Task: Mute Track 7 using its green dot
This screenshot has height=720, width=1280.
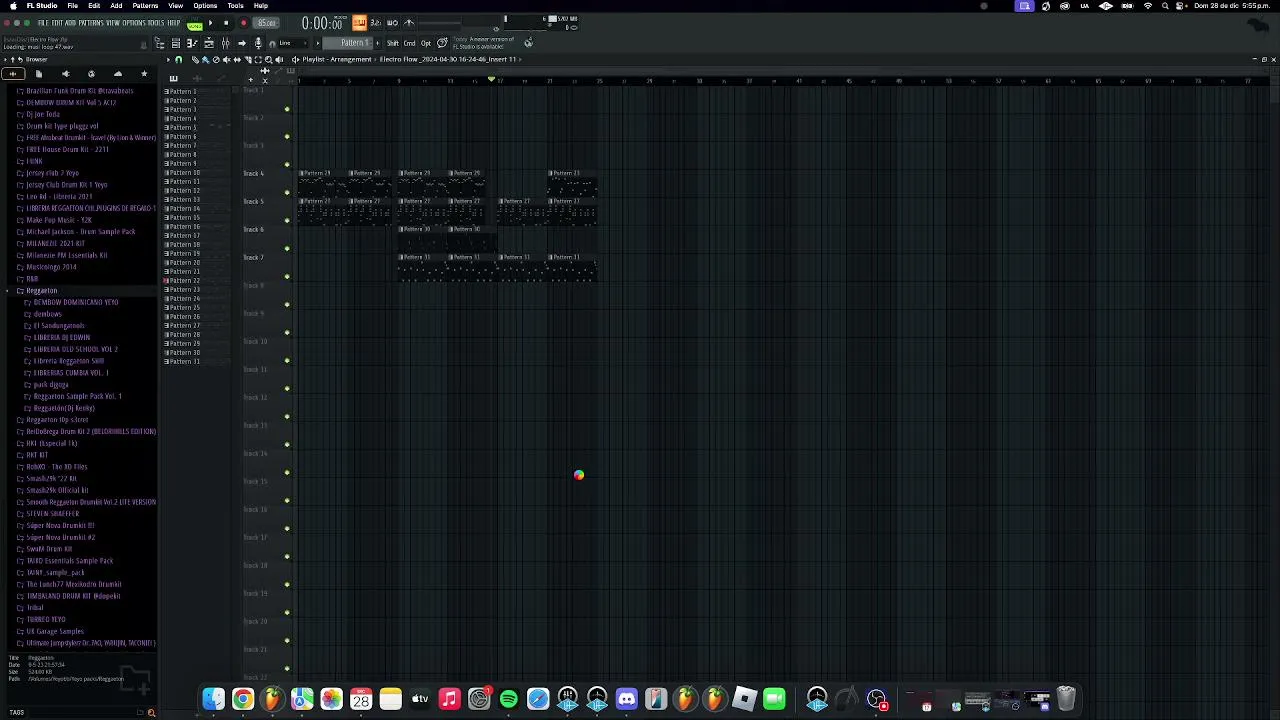Action: coord(287,276)
